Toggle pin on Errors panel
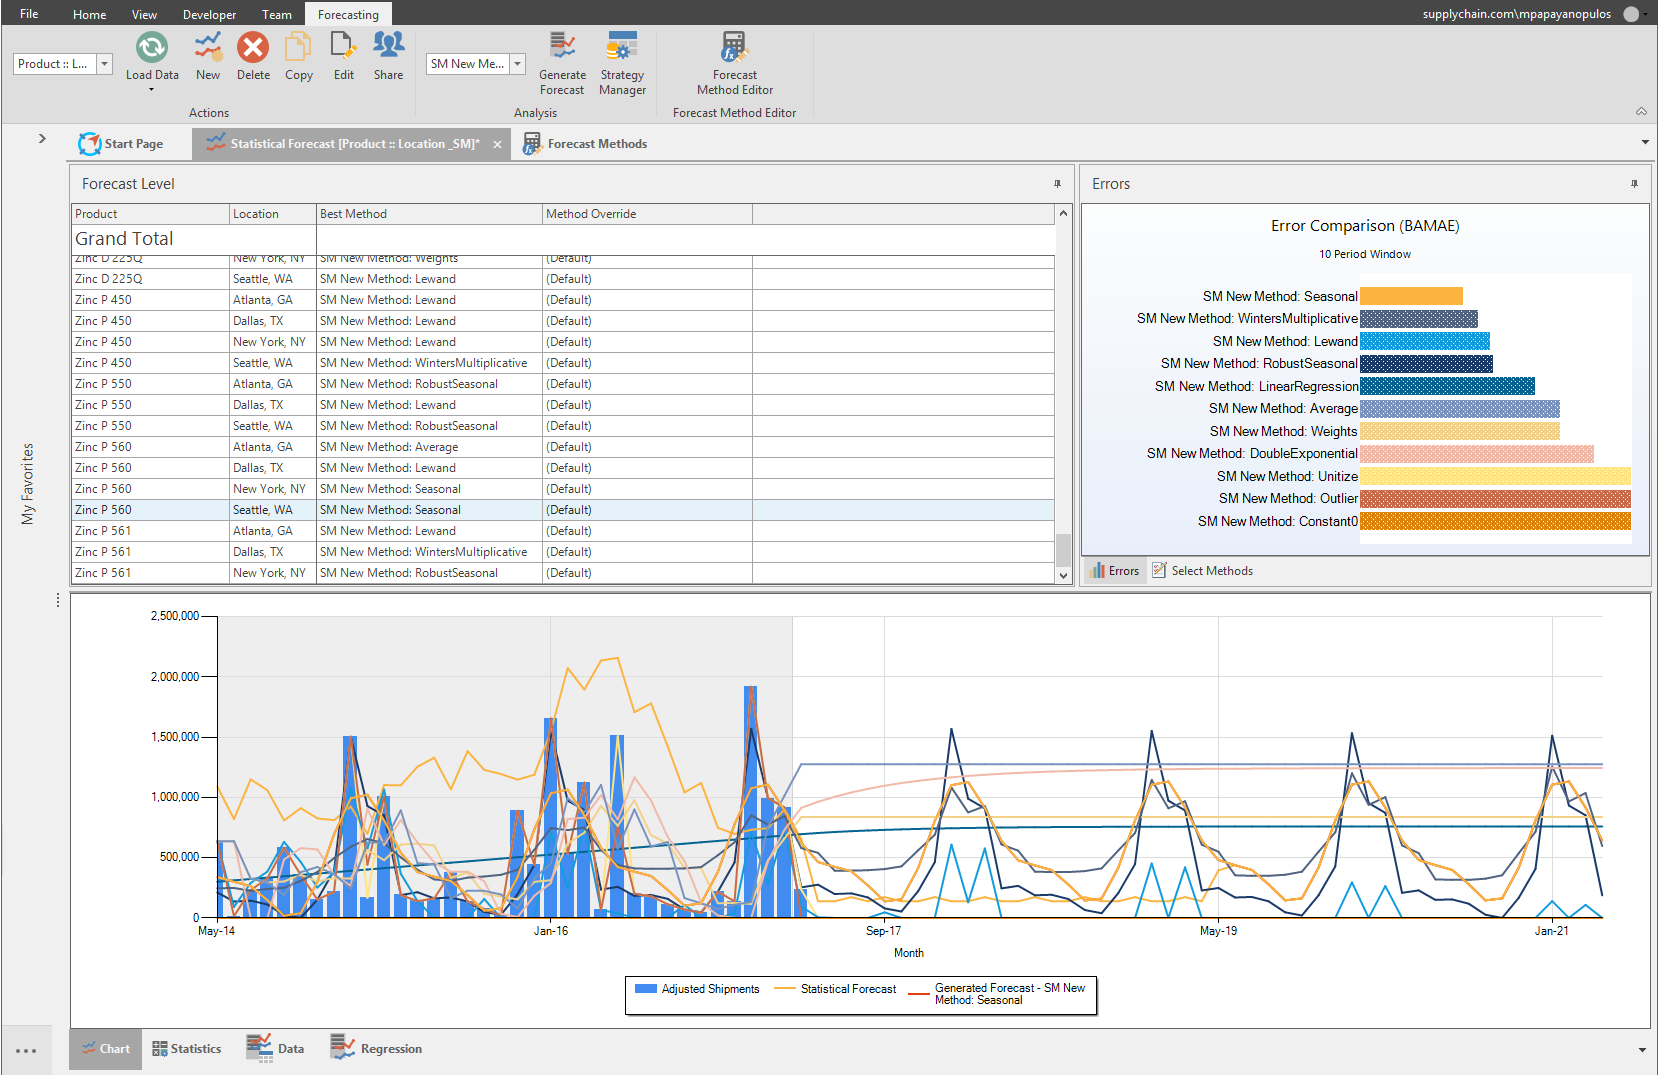This screenshot has width=1662, height=1075. click(x=1634, y=184)
